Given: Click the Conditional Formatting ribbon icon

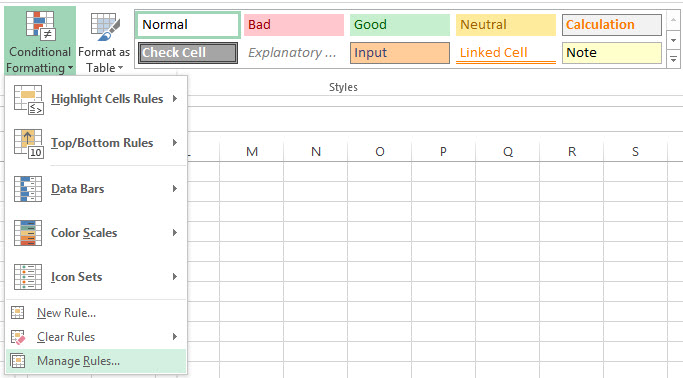Looking at the screenshot, I should pos(40,25).
